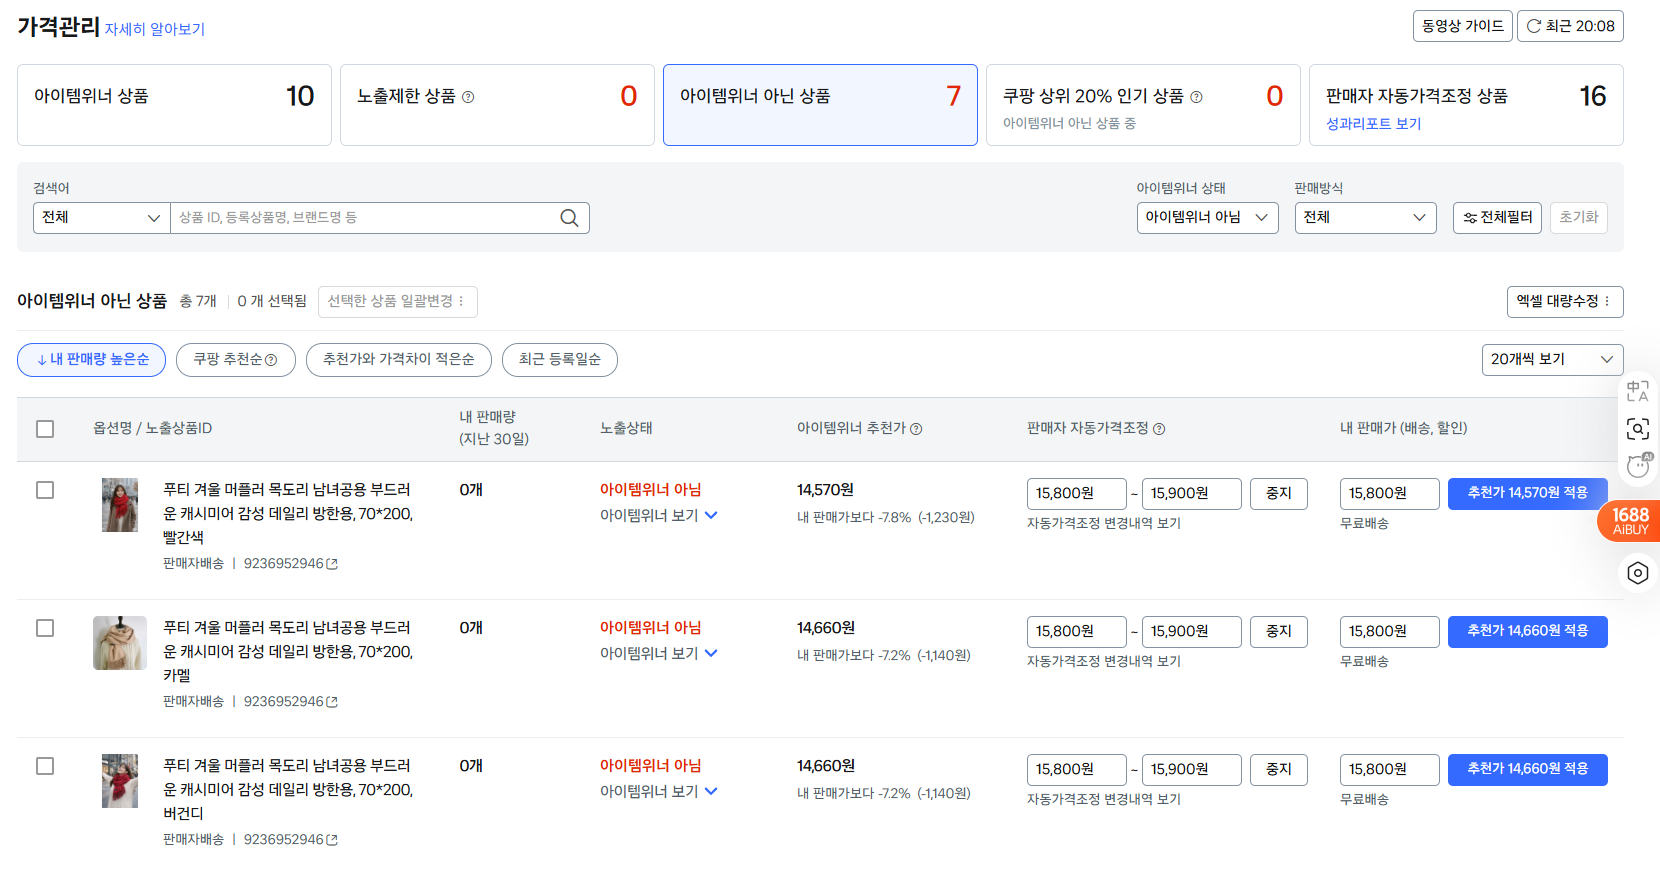Click help icon next to 노출제한 상품
This screenshot has width=1660, height=870.
coord(468,97)
